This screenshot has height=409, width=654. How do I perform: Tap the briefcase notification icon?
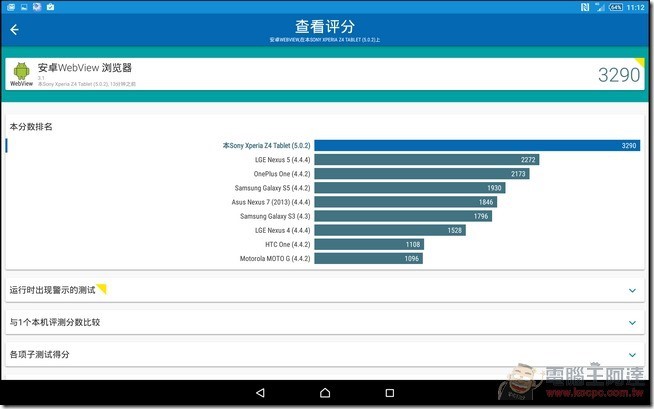tap(50, 7)
